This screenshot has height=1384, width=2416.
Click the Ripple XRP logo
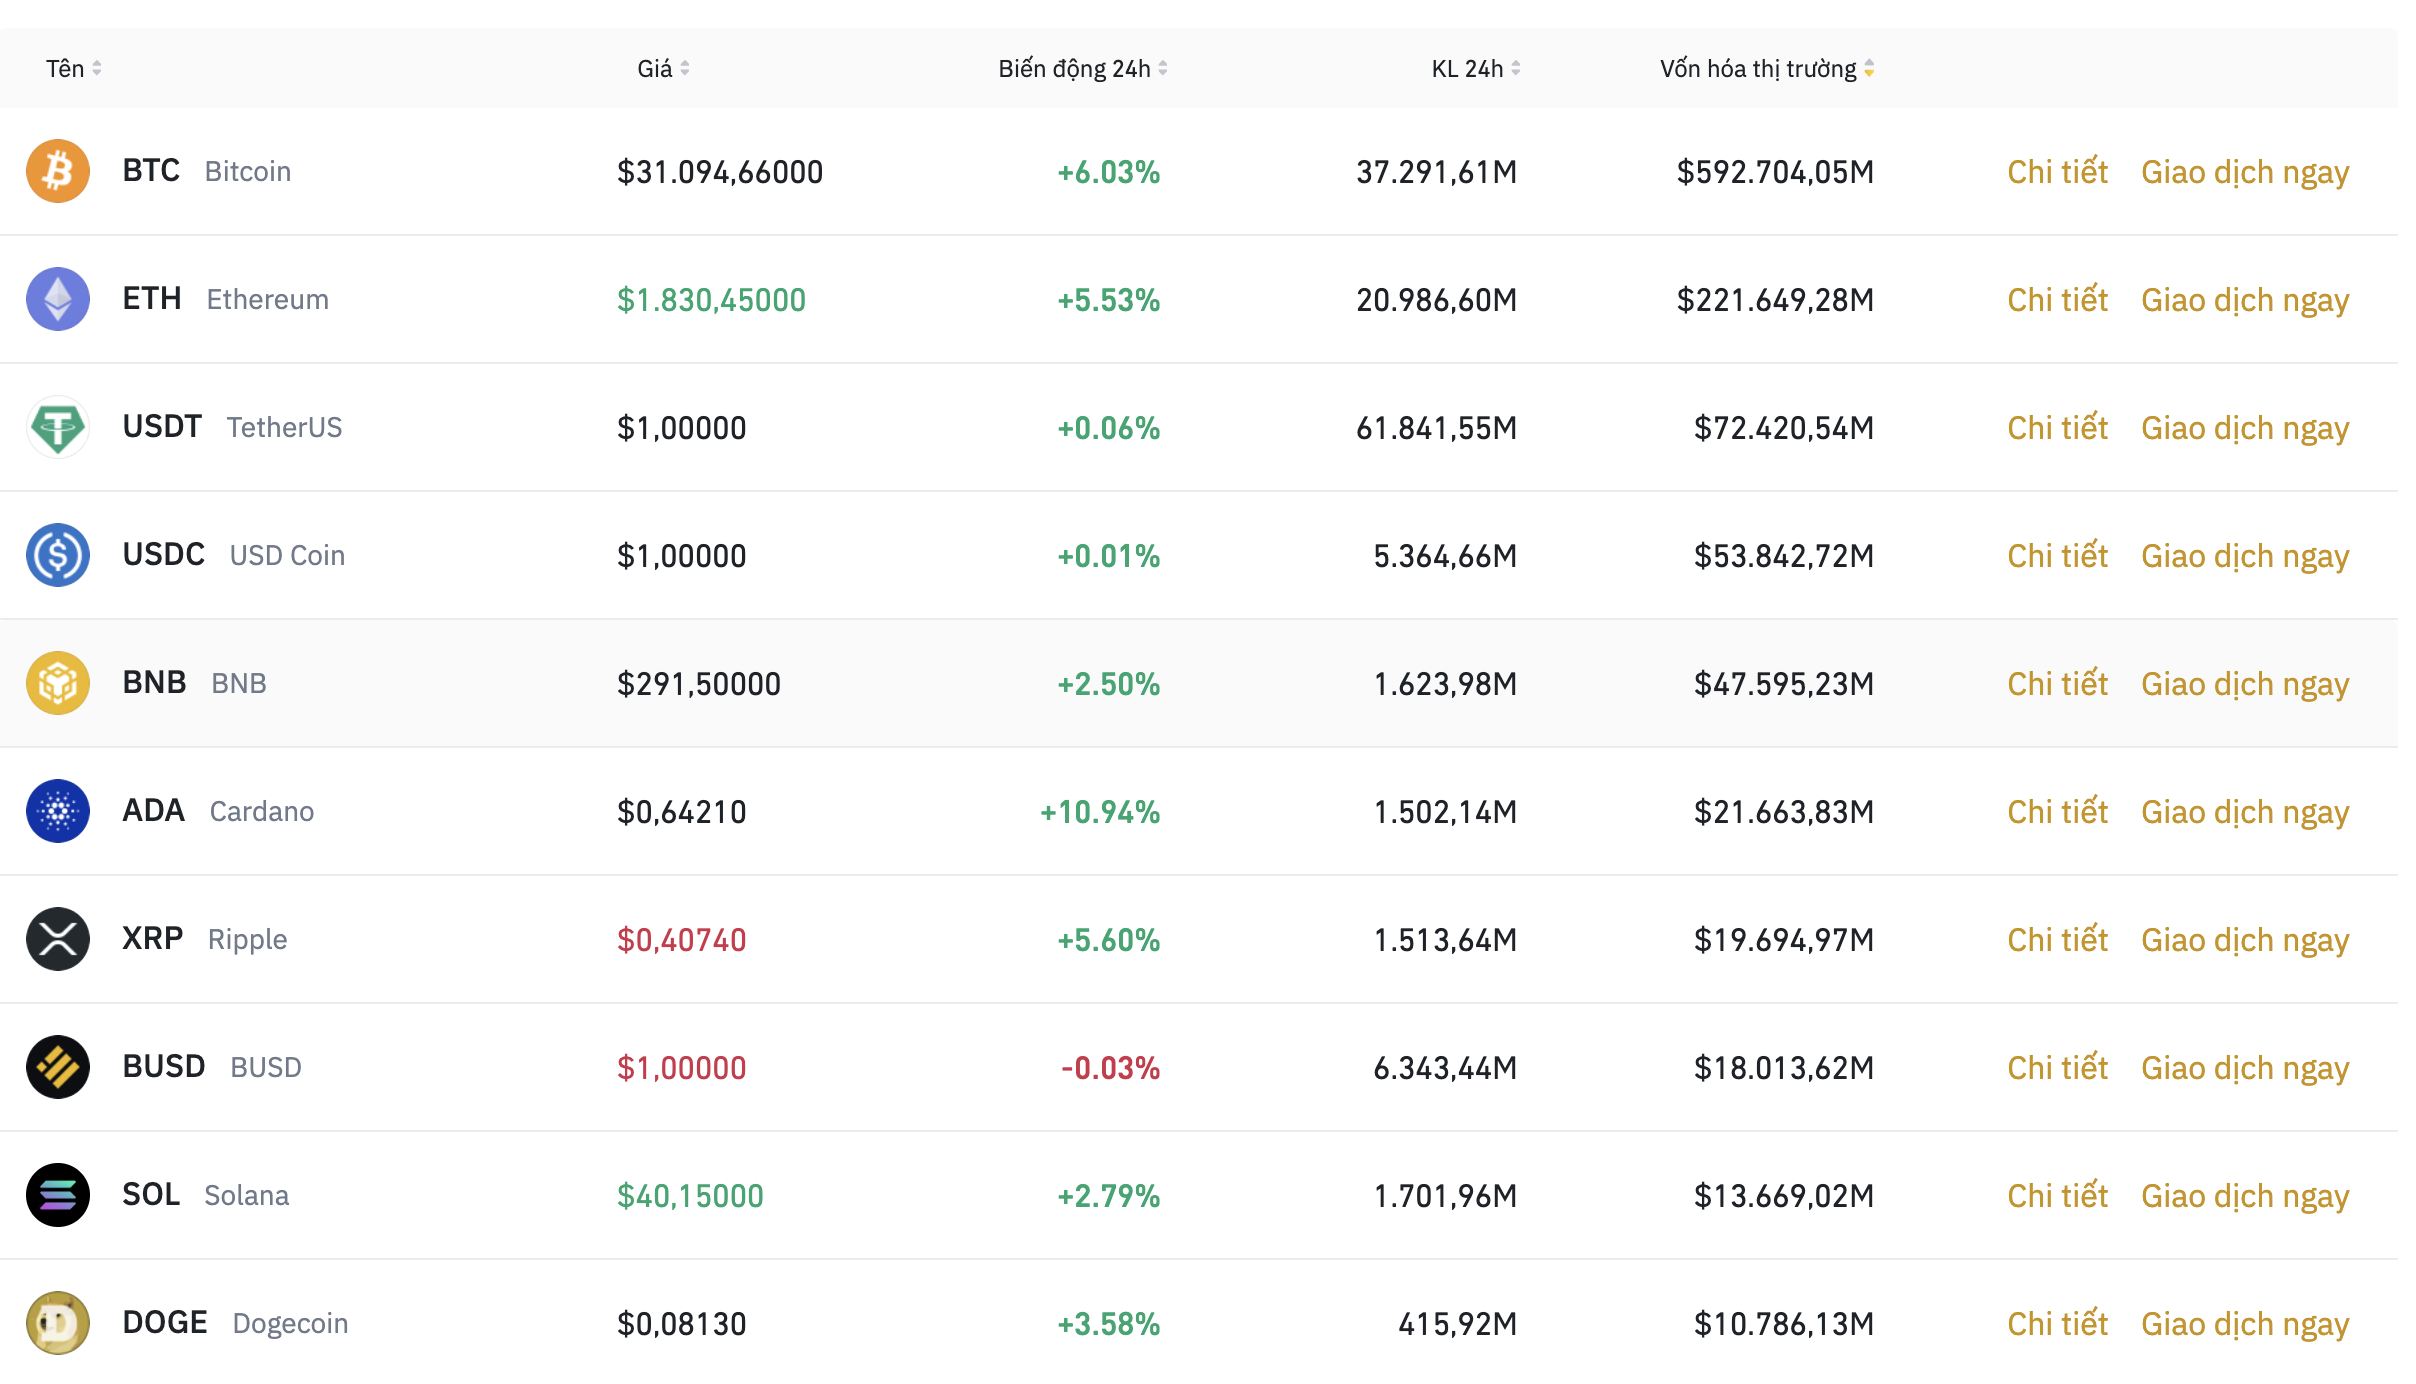click(x=58, y=939)
